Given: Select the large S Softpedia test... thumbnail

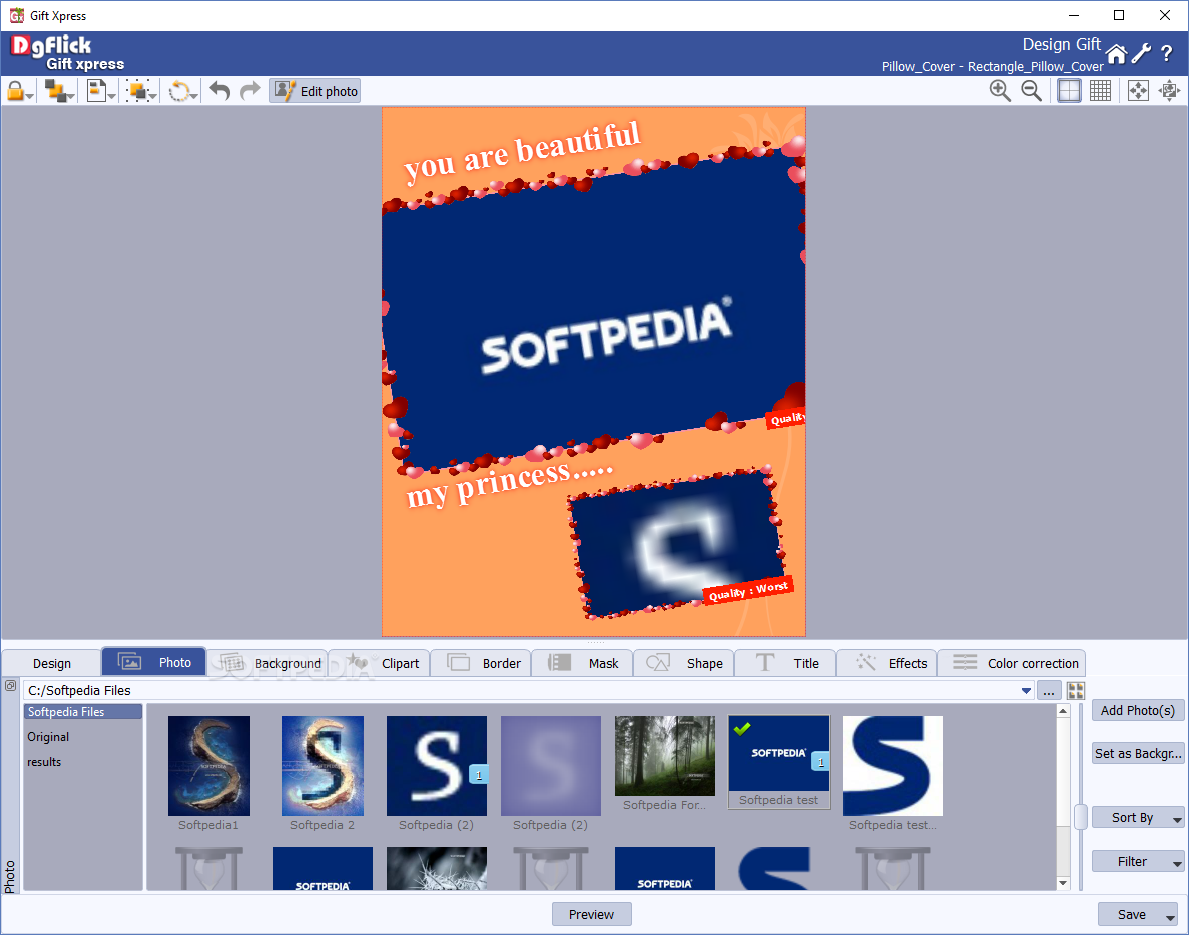Looking at the screenshot, I should 893,766.
